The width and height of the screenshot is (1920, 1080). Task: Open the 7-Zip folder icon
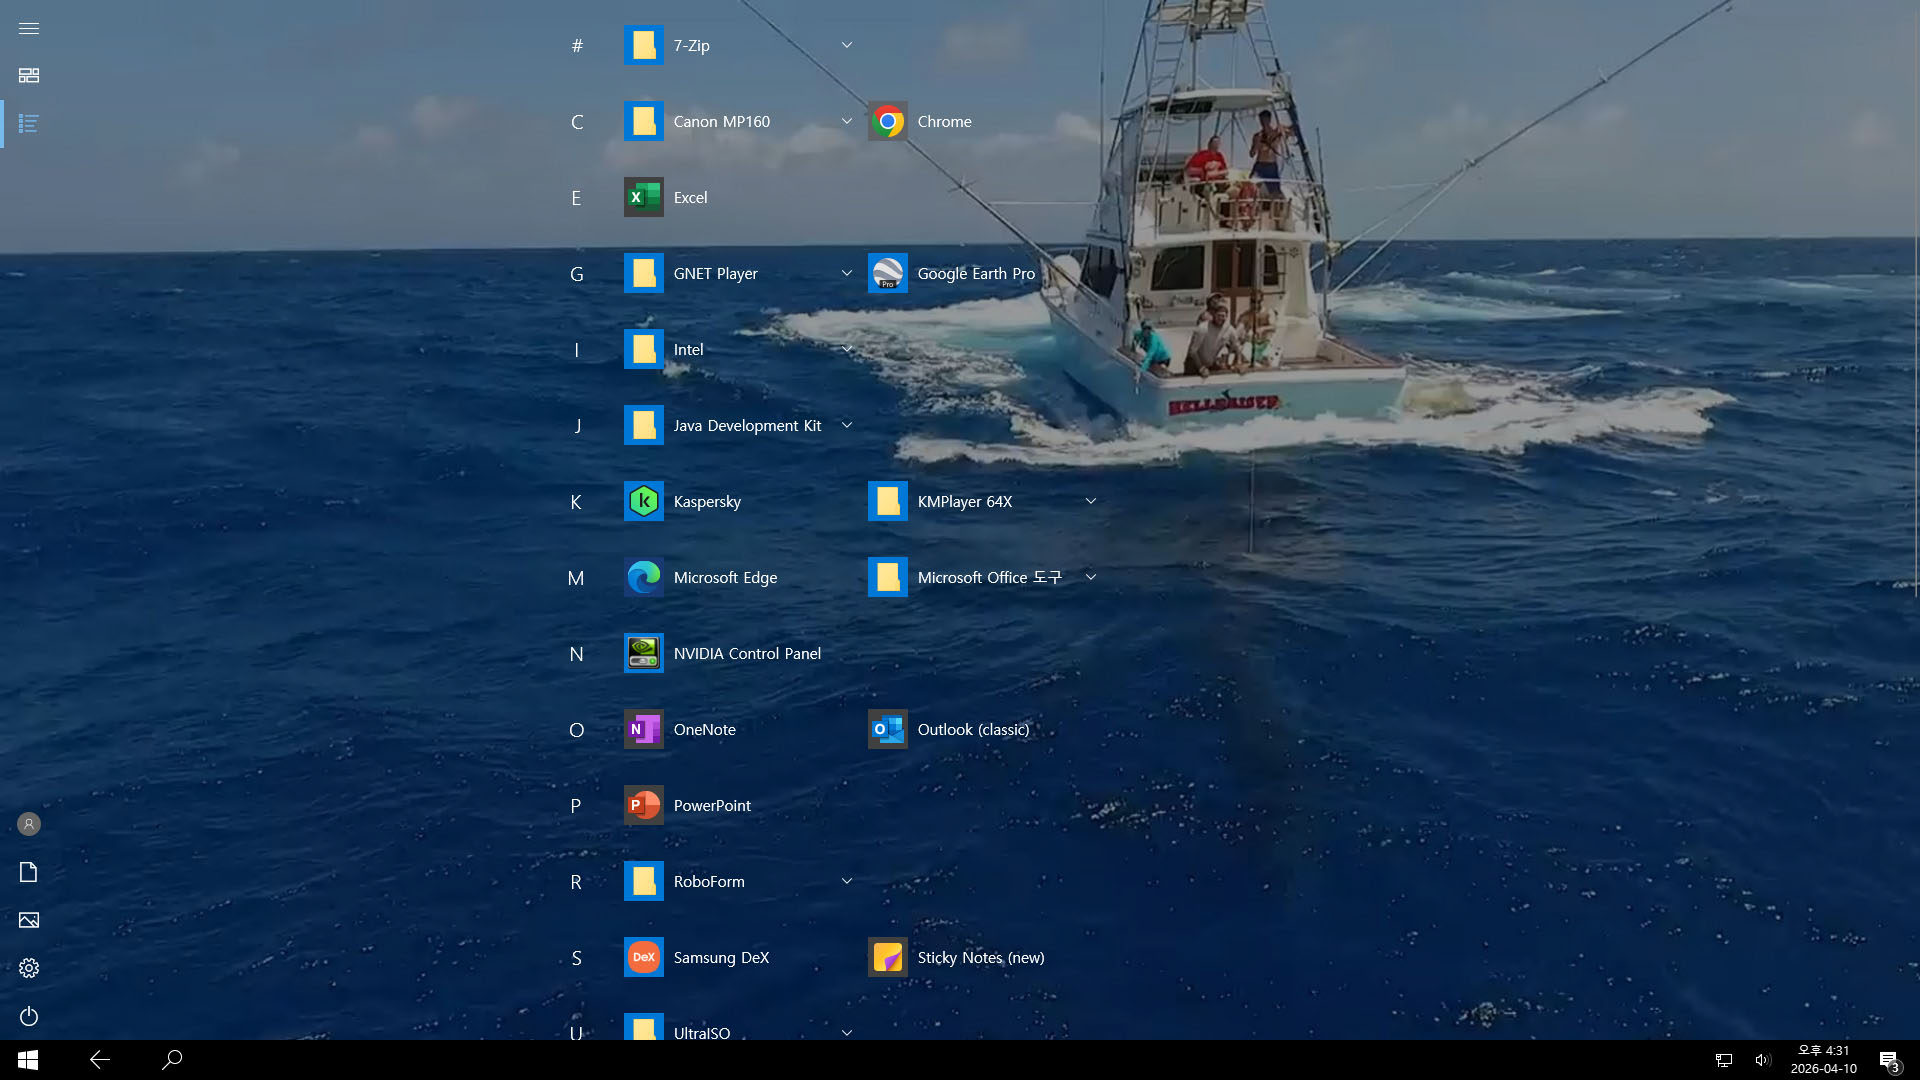(x=643, y=45)
